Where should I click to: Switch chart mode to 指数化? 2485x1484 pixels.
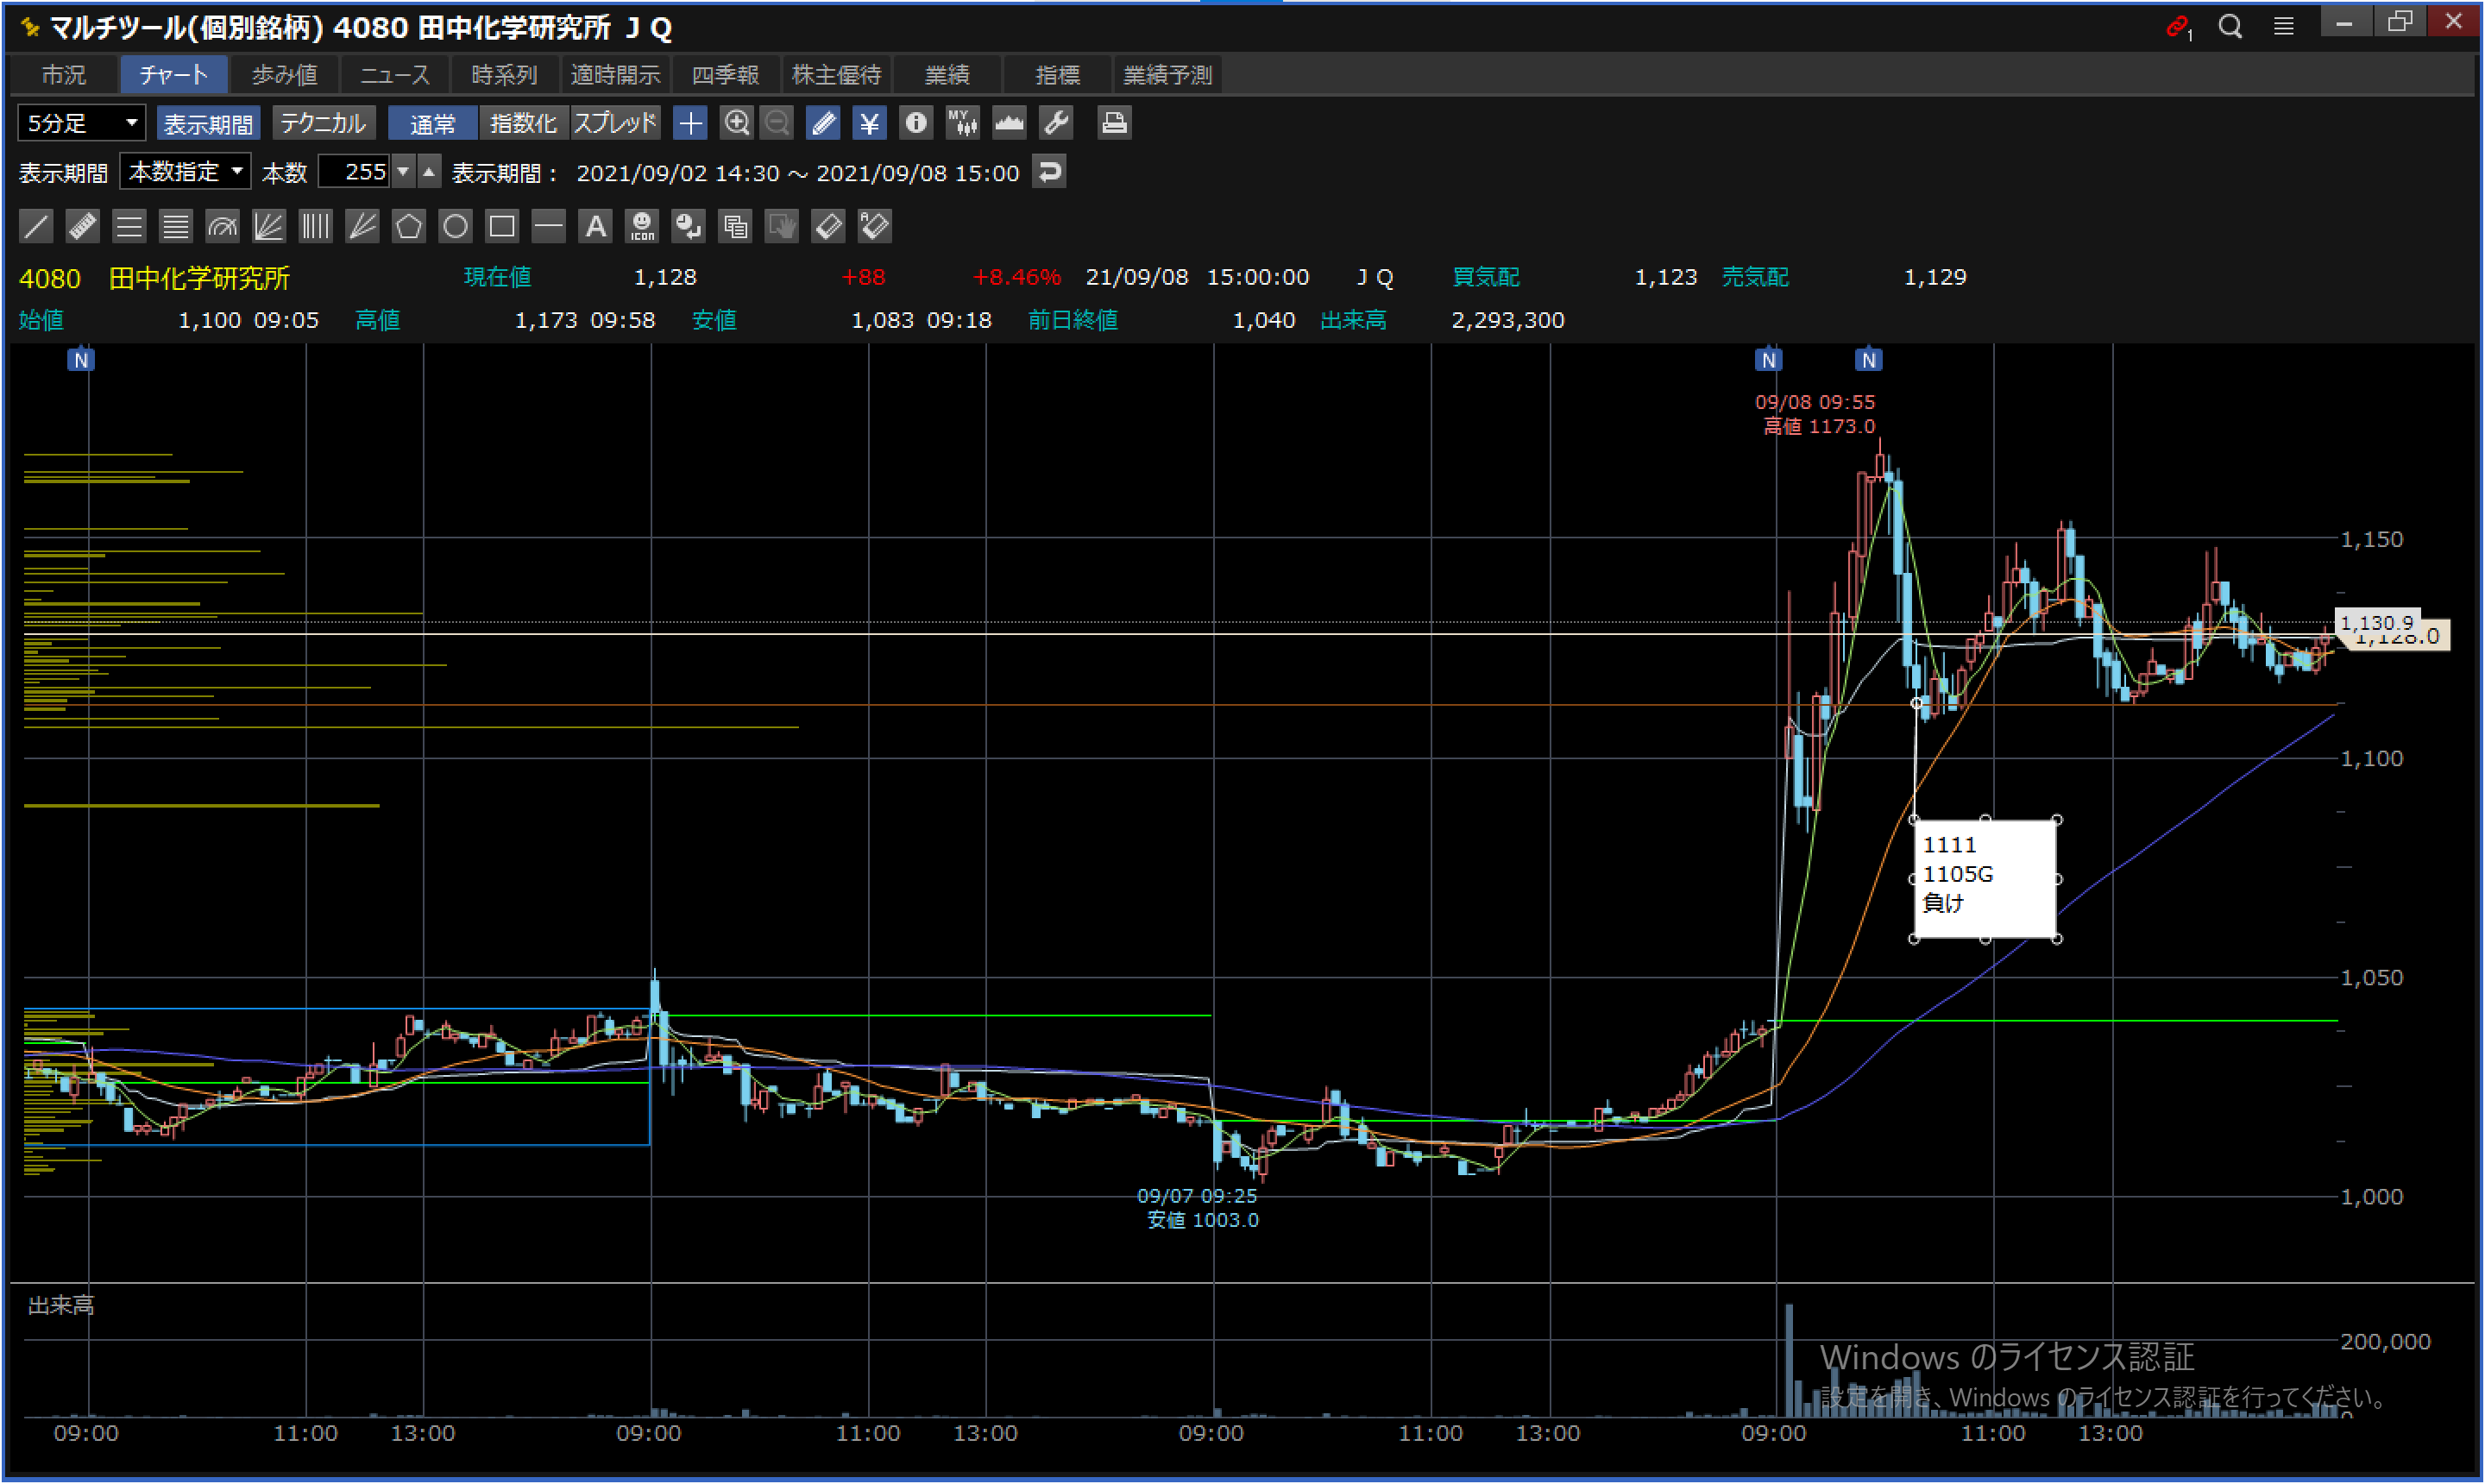(x=523, y=123)
